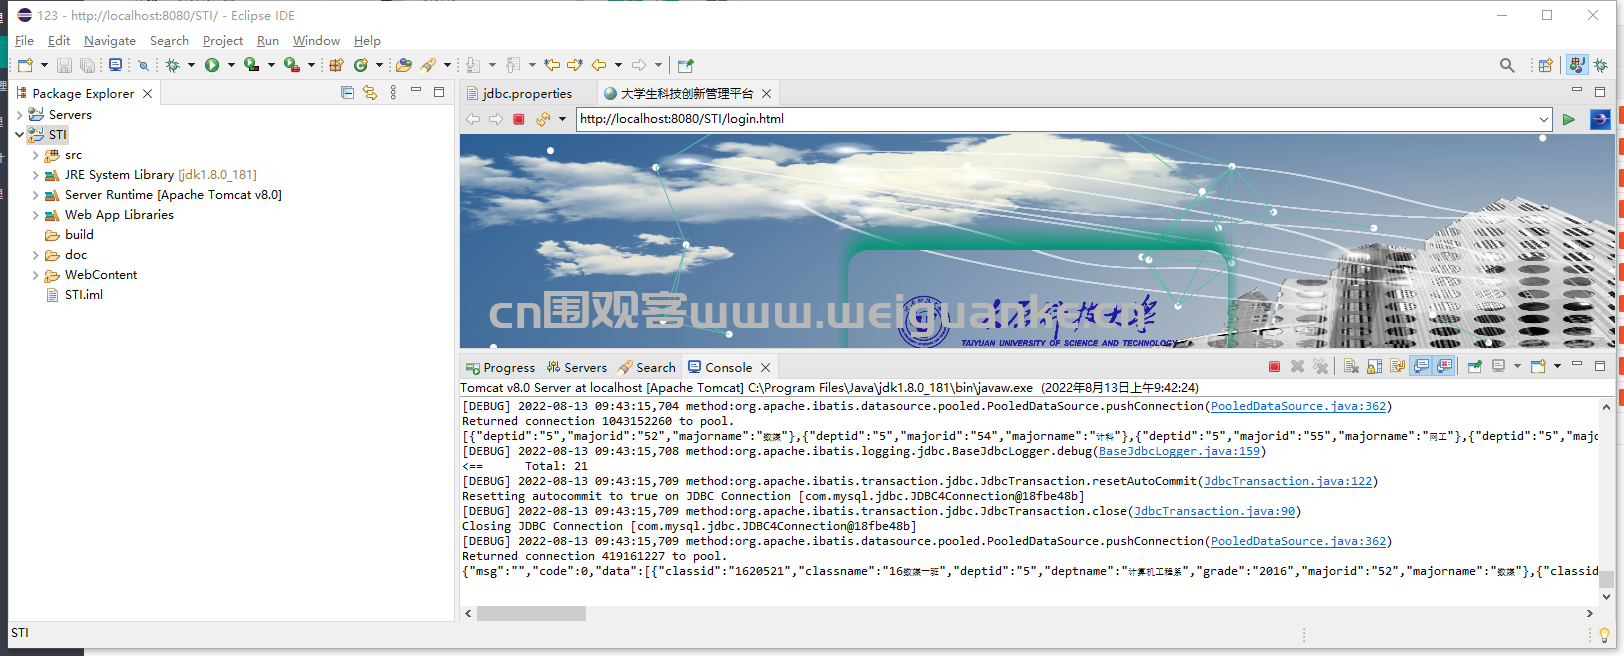1624x656 pixels.
Task: Open PooledDataSource.java:362 link in console
Action: coord(1298,406)
